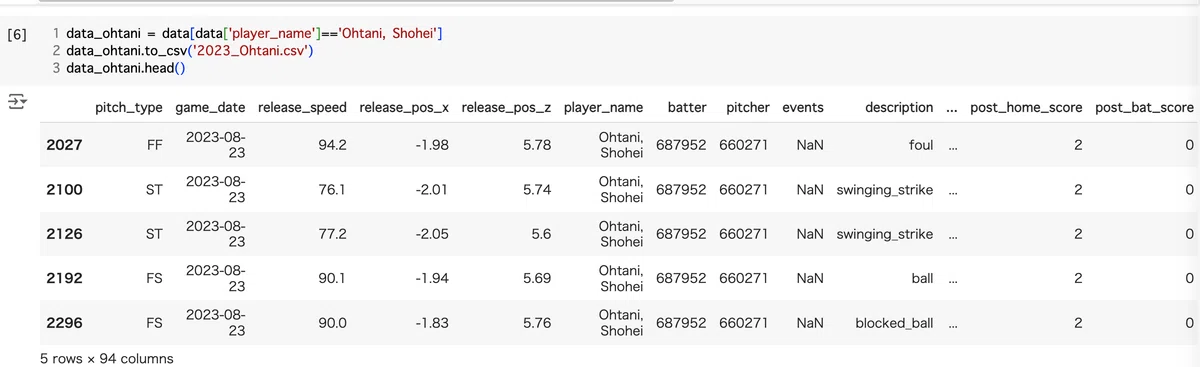Click release_pos_x value -1.94
This screenshot has height=367, width=1200.
[432, 278]
